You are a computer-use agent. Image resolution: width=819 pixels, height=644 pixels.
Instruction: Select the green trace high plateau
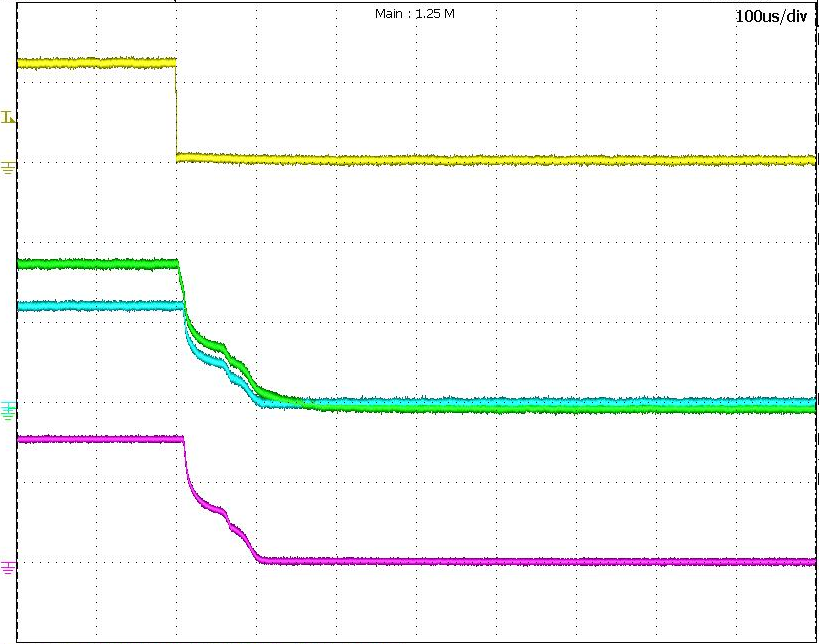(96, 264)
